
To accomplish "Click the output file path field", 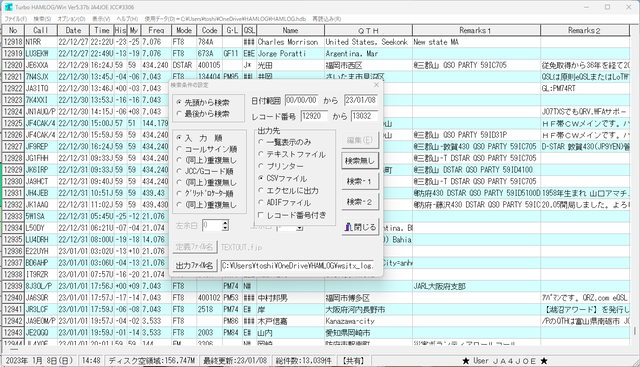I will 297,266.
